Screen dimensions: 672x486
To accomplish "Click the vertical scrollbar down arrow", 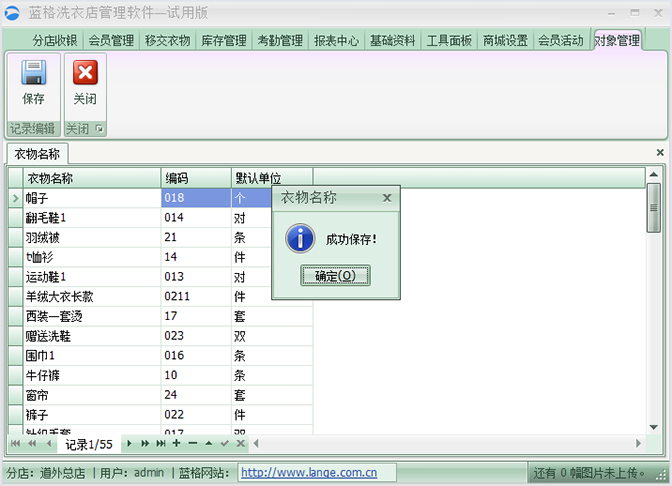I will (x=653, y=424).
